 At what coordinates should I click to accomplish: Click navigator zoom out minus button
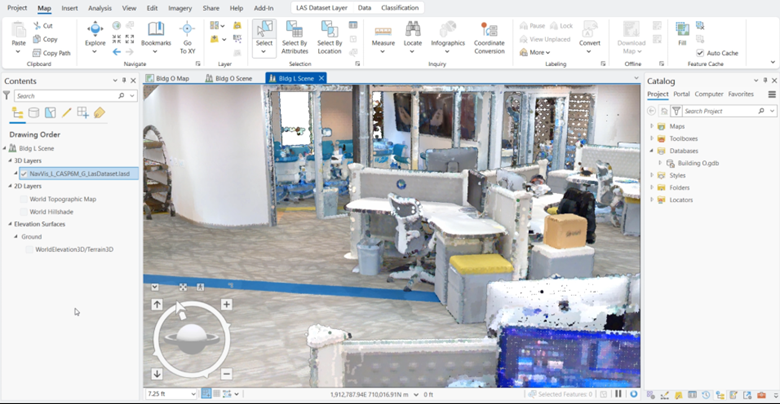tap(226, 374)
